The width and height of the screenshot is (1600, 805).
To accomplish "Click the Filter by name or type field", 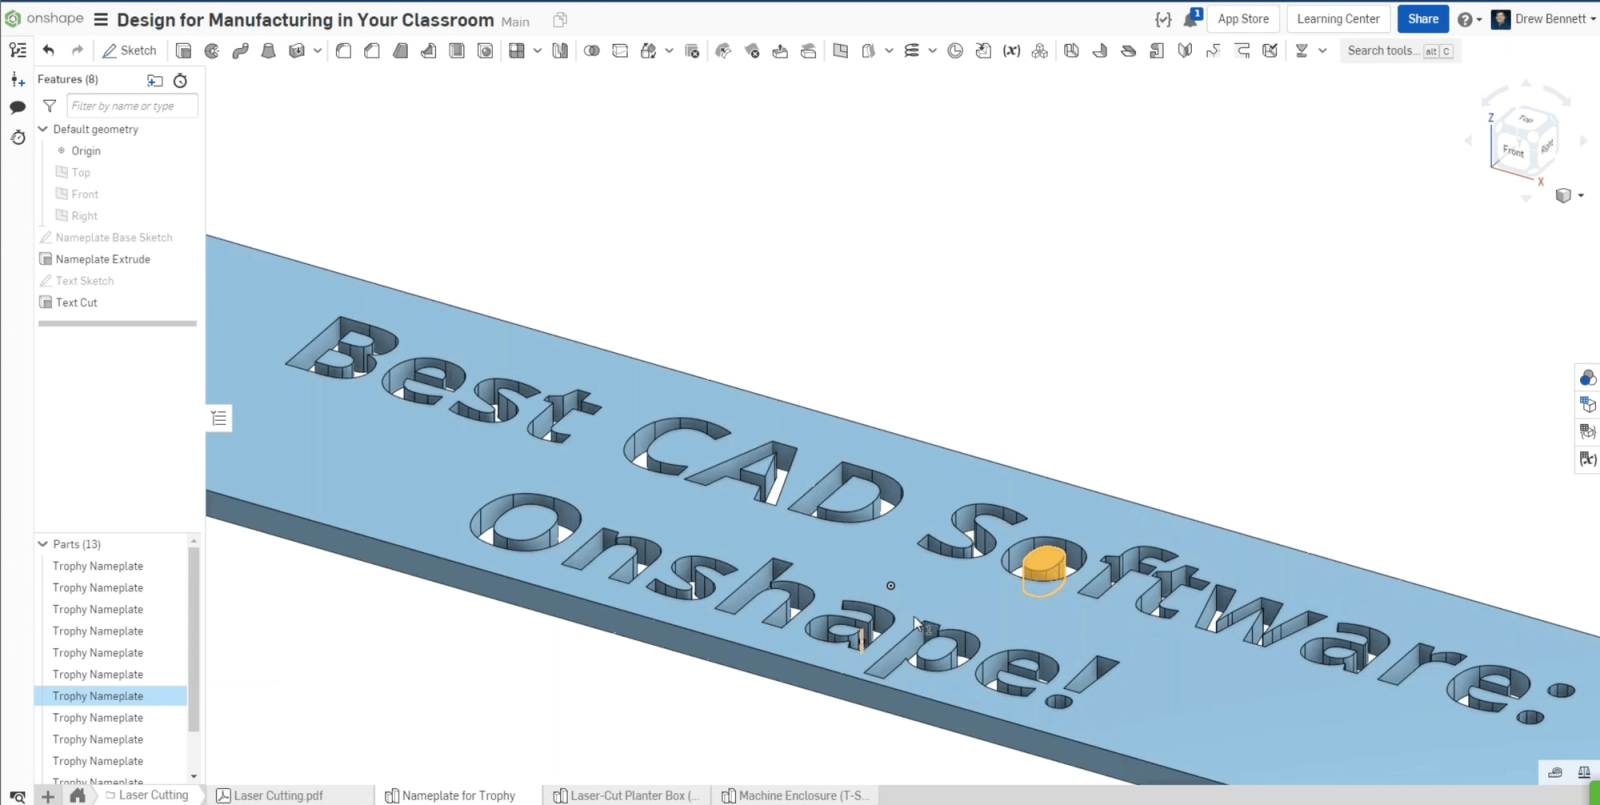I will [x=131, y=106].
